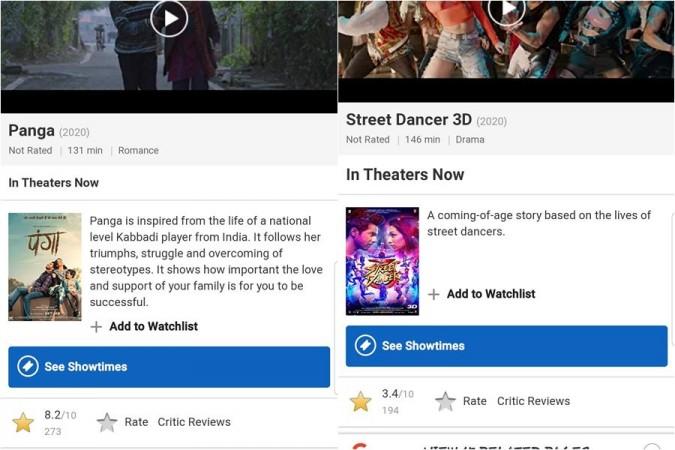Click In Theaters Now heading under Panga
This screenshot has height=450, width=675.
[x=54, y=183]
